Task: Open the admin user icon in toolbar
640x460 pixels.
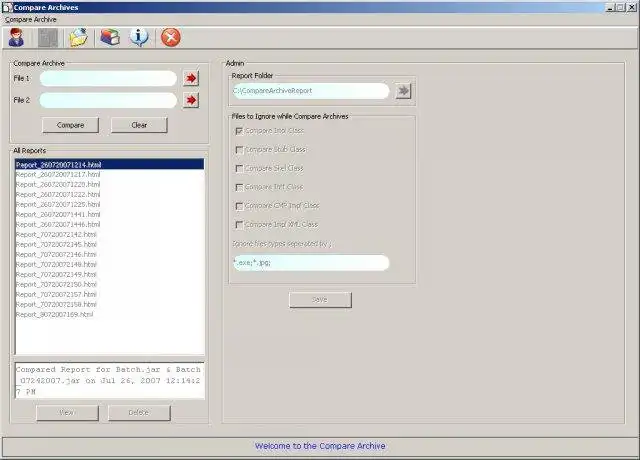Action: (x=16, y=38)
